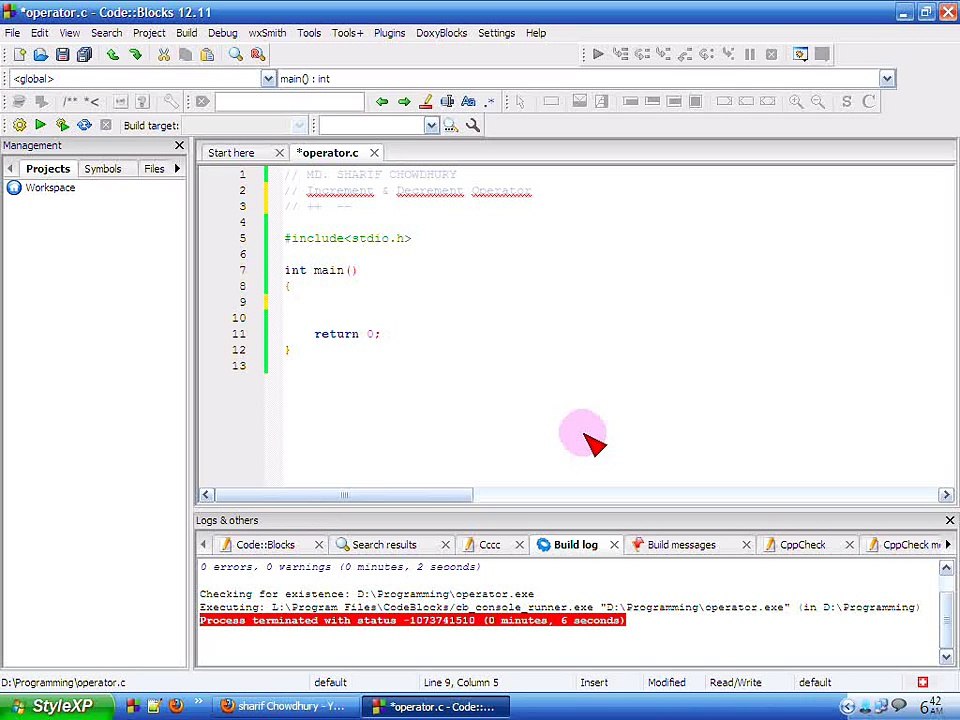The width and height of the screenshot is (960, 720).
Task: Open the global scope dropdown
Action: click(268, 78)
